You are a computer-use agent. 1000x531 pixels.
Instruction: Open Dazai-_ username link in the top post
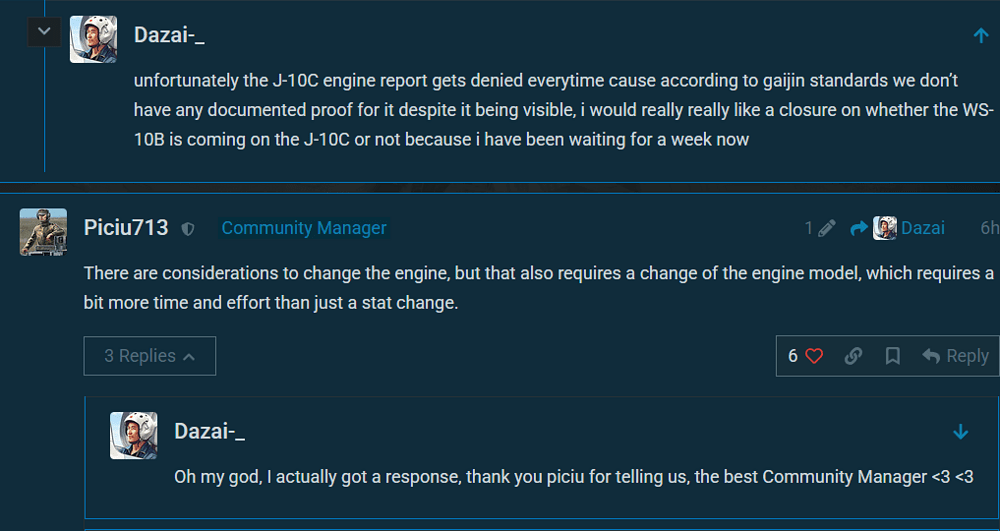tap(169, 35)
